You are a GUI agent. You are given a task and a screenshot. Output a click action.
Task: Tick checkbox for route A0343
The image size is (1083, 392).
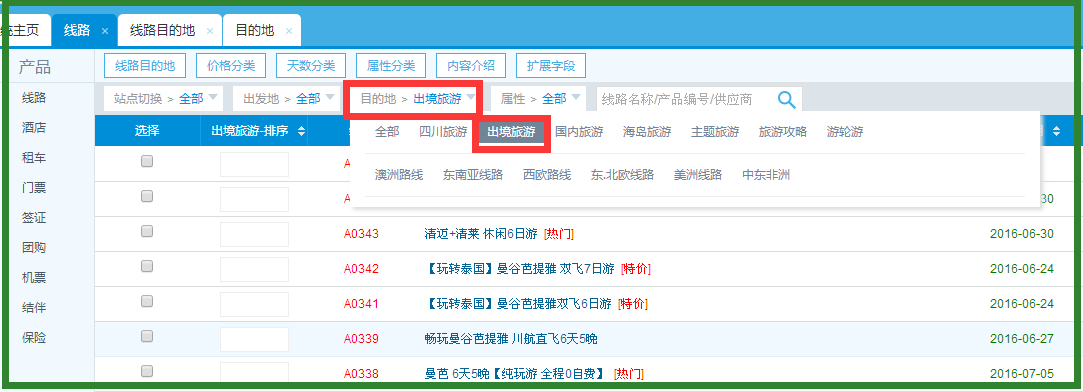146,231
